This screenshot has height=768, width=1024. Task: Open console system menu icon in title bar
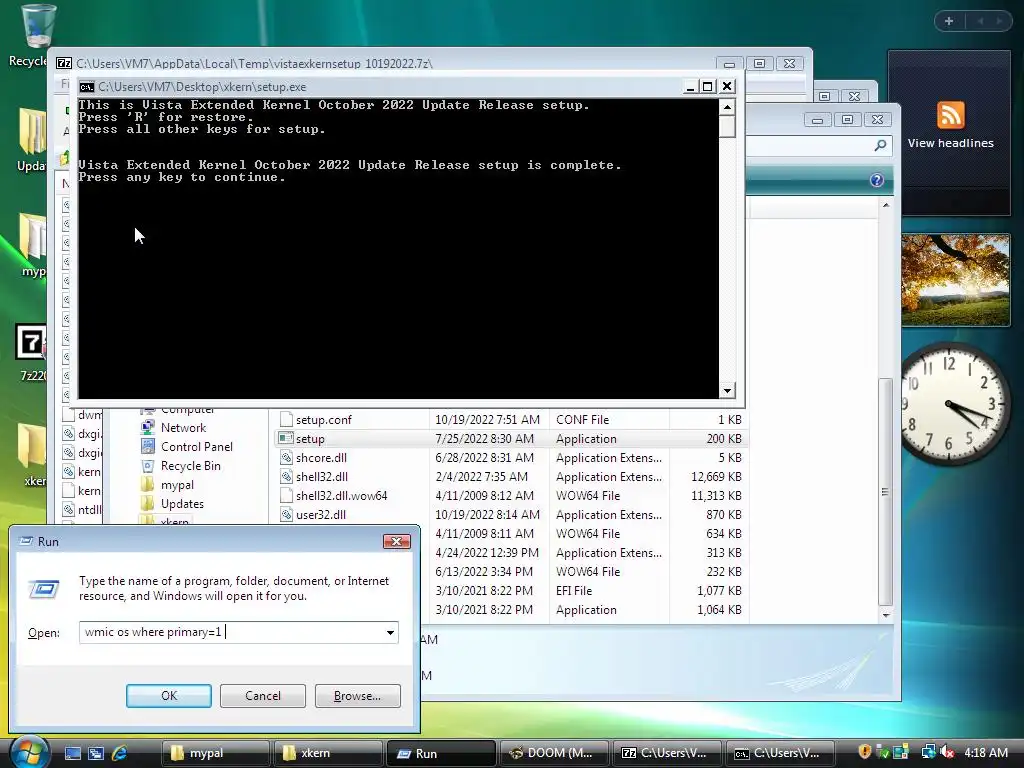point(87,87)
